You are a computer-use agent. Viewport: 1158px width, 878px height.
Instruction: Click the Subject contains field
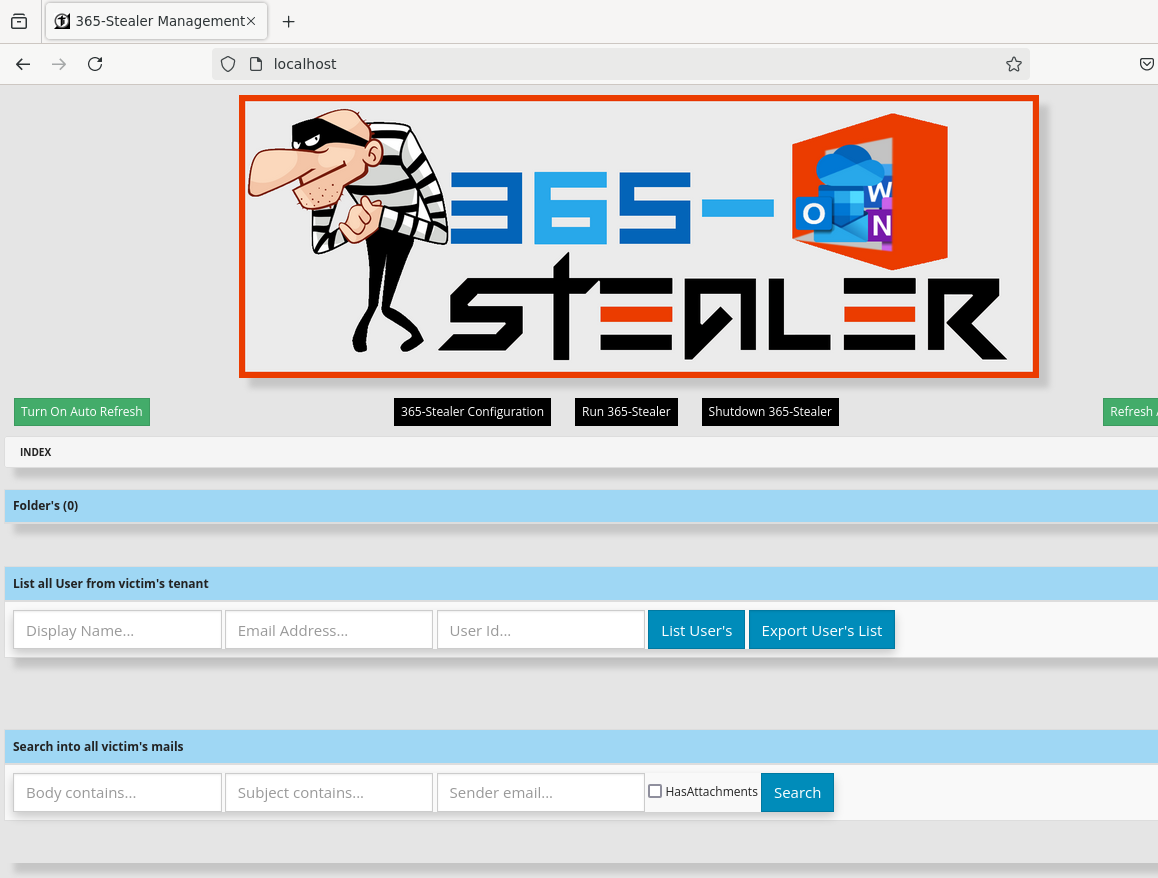pyautogui.click(x=329, y=792)
